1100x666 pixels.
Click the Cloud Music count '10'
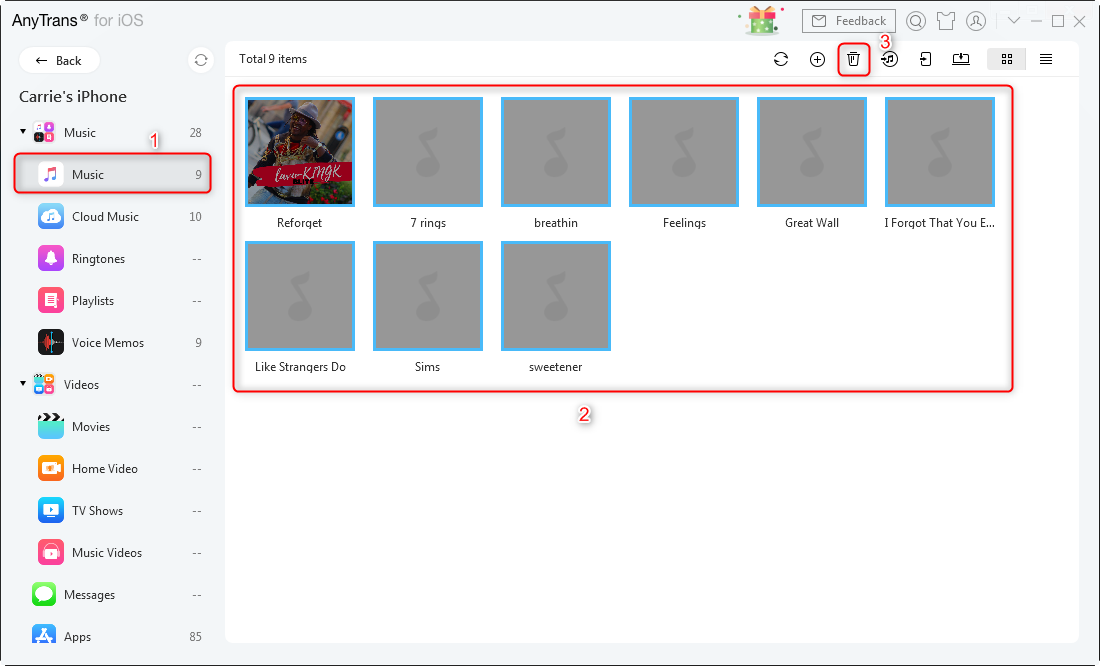(195, 217)
